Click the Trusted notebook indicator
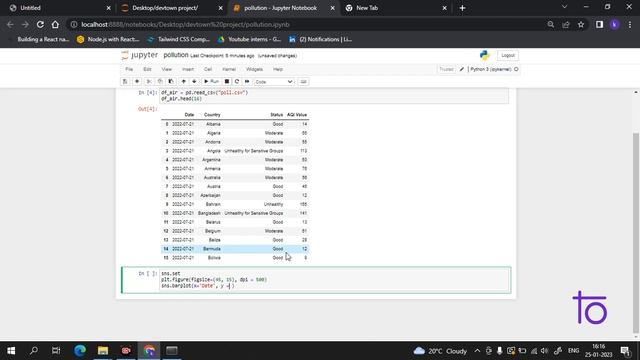The height and width of the screenshot is (360, 640). (446, 69)
